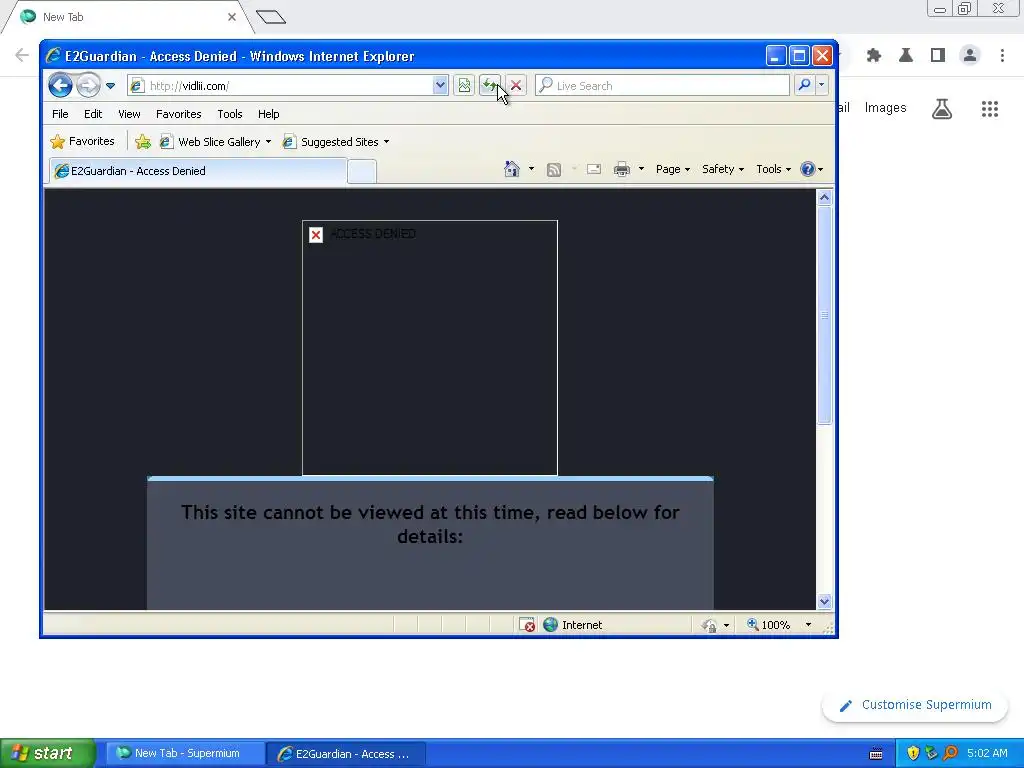Click the orange magnifier tray icon
This screenshot has width=1024, height=768.
(x=950, y=753)
